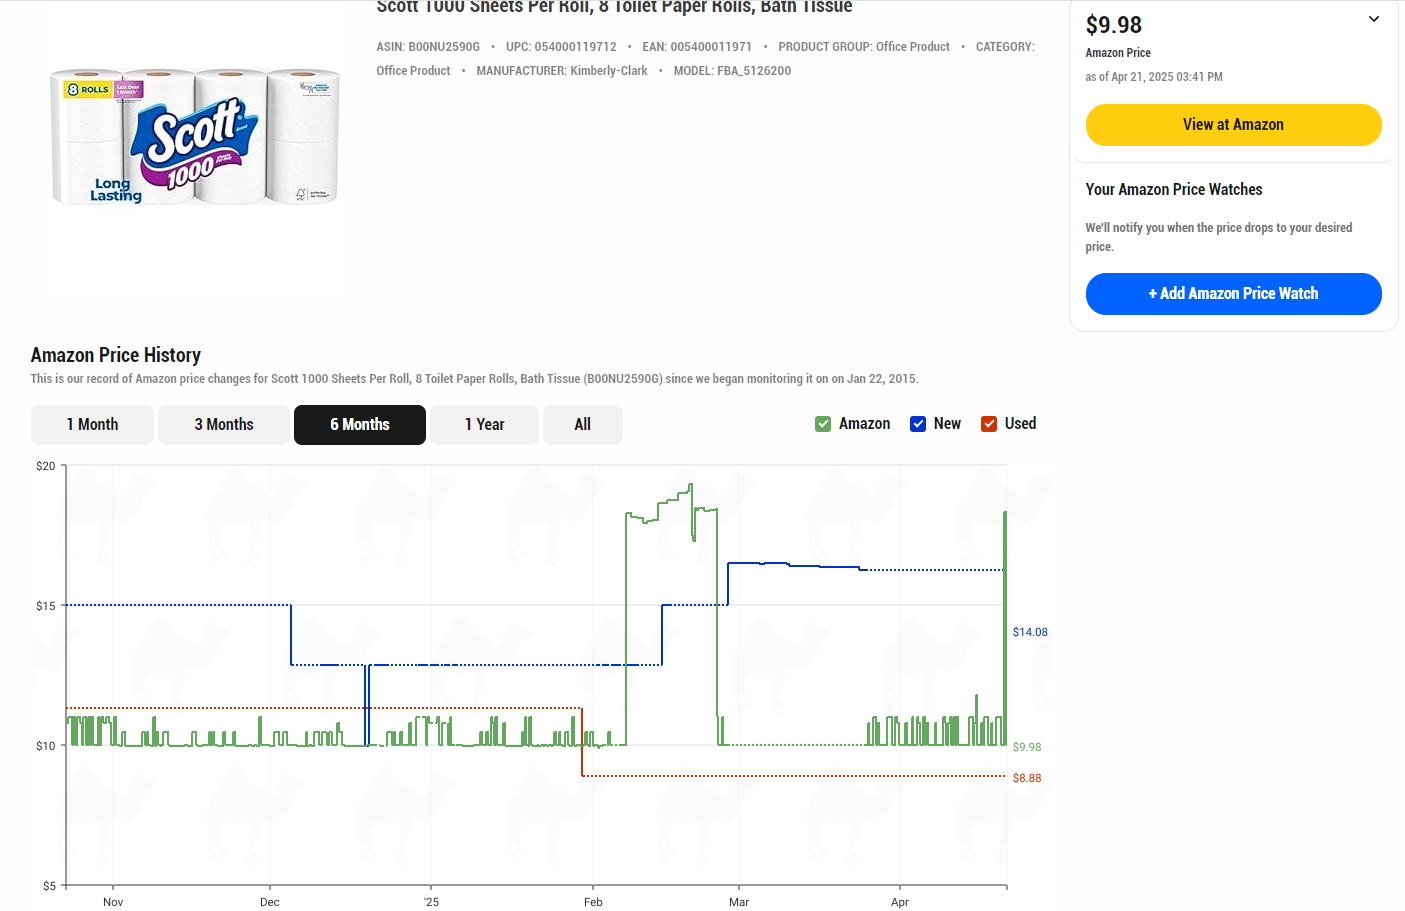Click the $8.88 Used price label

pyautogui.click(x=1027, y=778)
